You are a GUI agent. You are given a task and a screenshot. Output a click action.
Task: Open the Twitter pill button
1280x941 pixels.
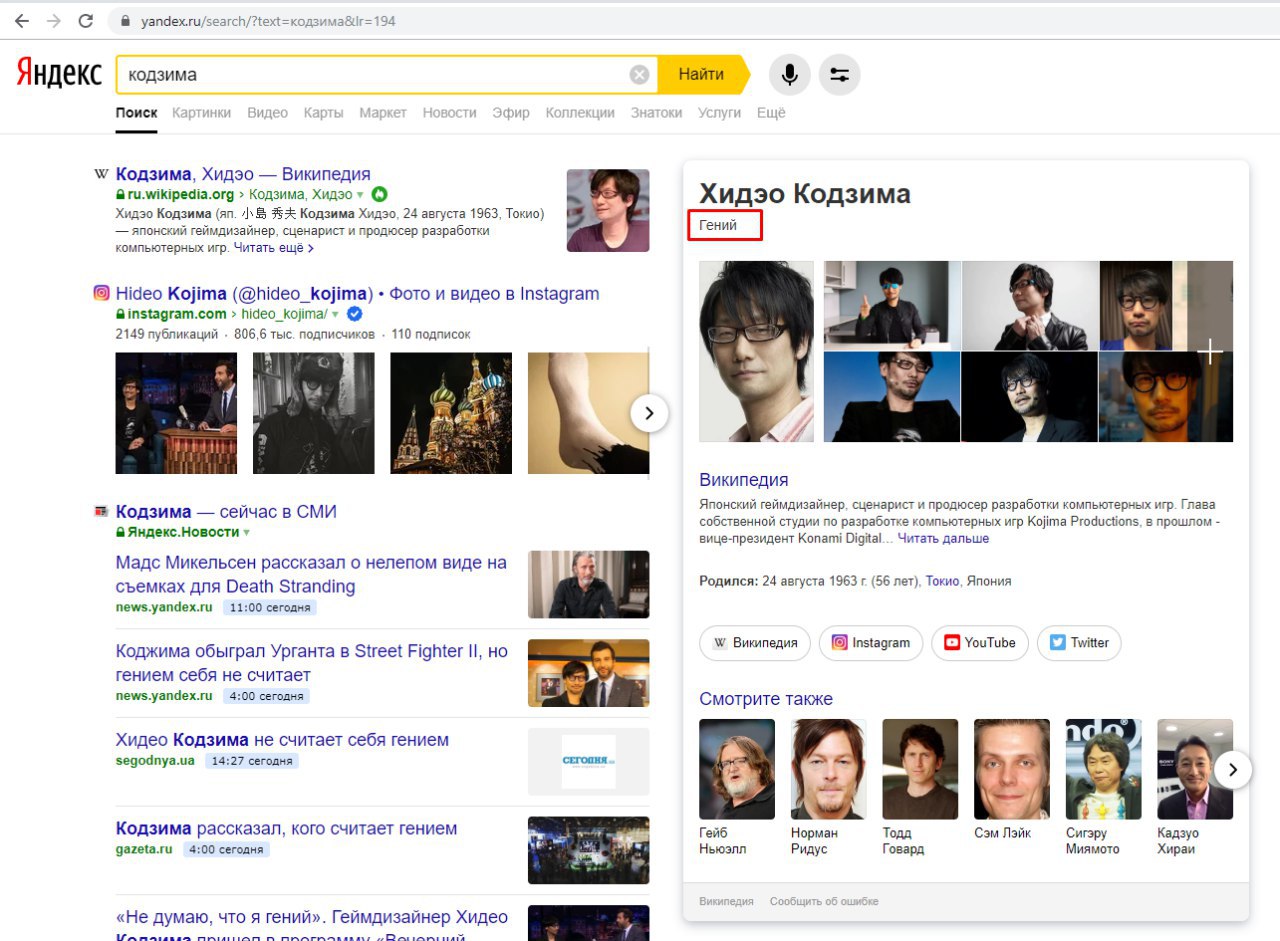pos(1079,643)
